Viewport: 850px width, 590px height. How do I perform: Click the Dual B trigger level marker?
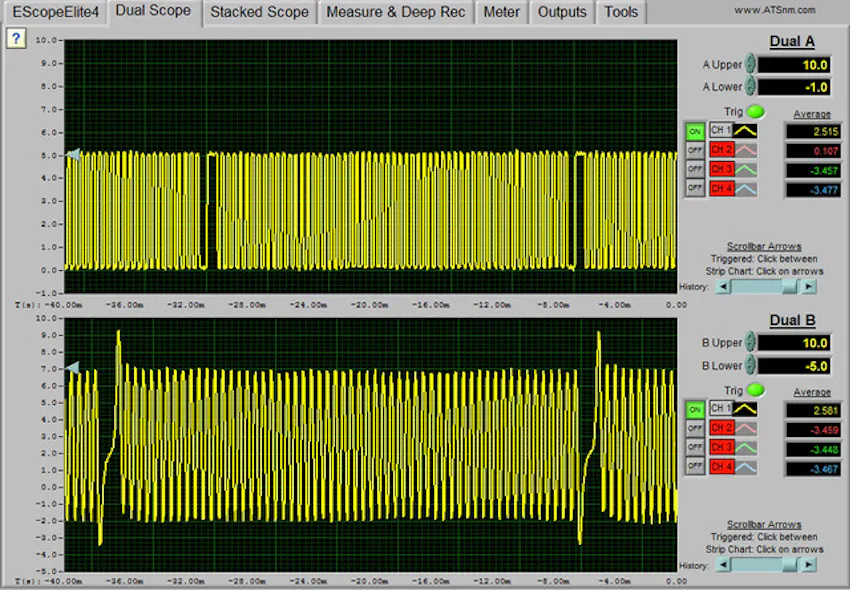tap(73, 368)
